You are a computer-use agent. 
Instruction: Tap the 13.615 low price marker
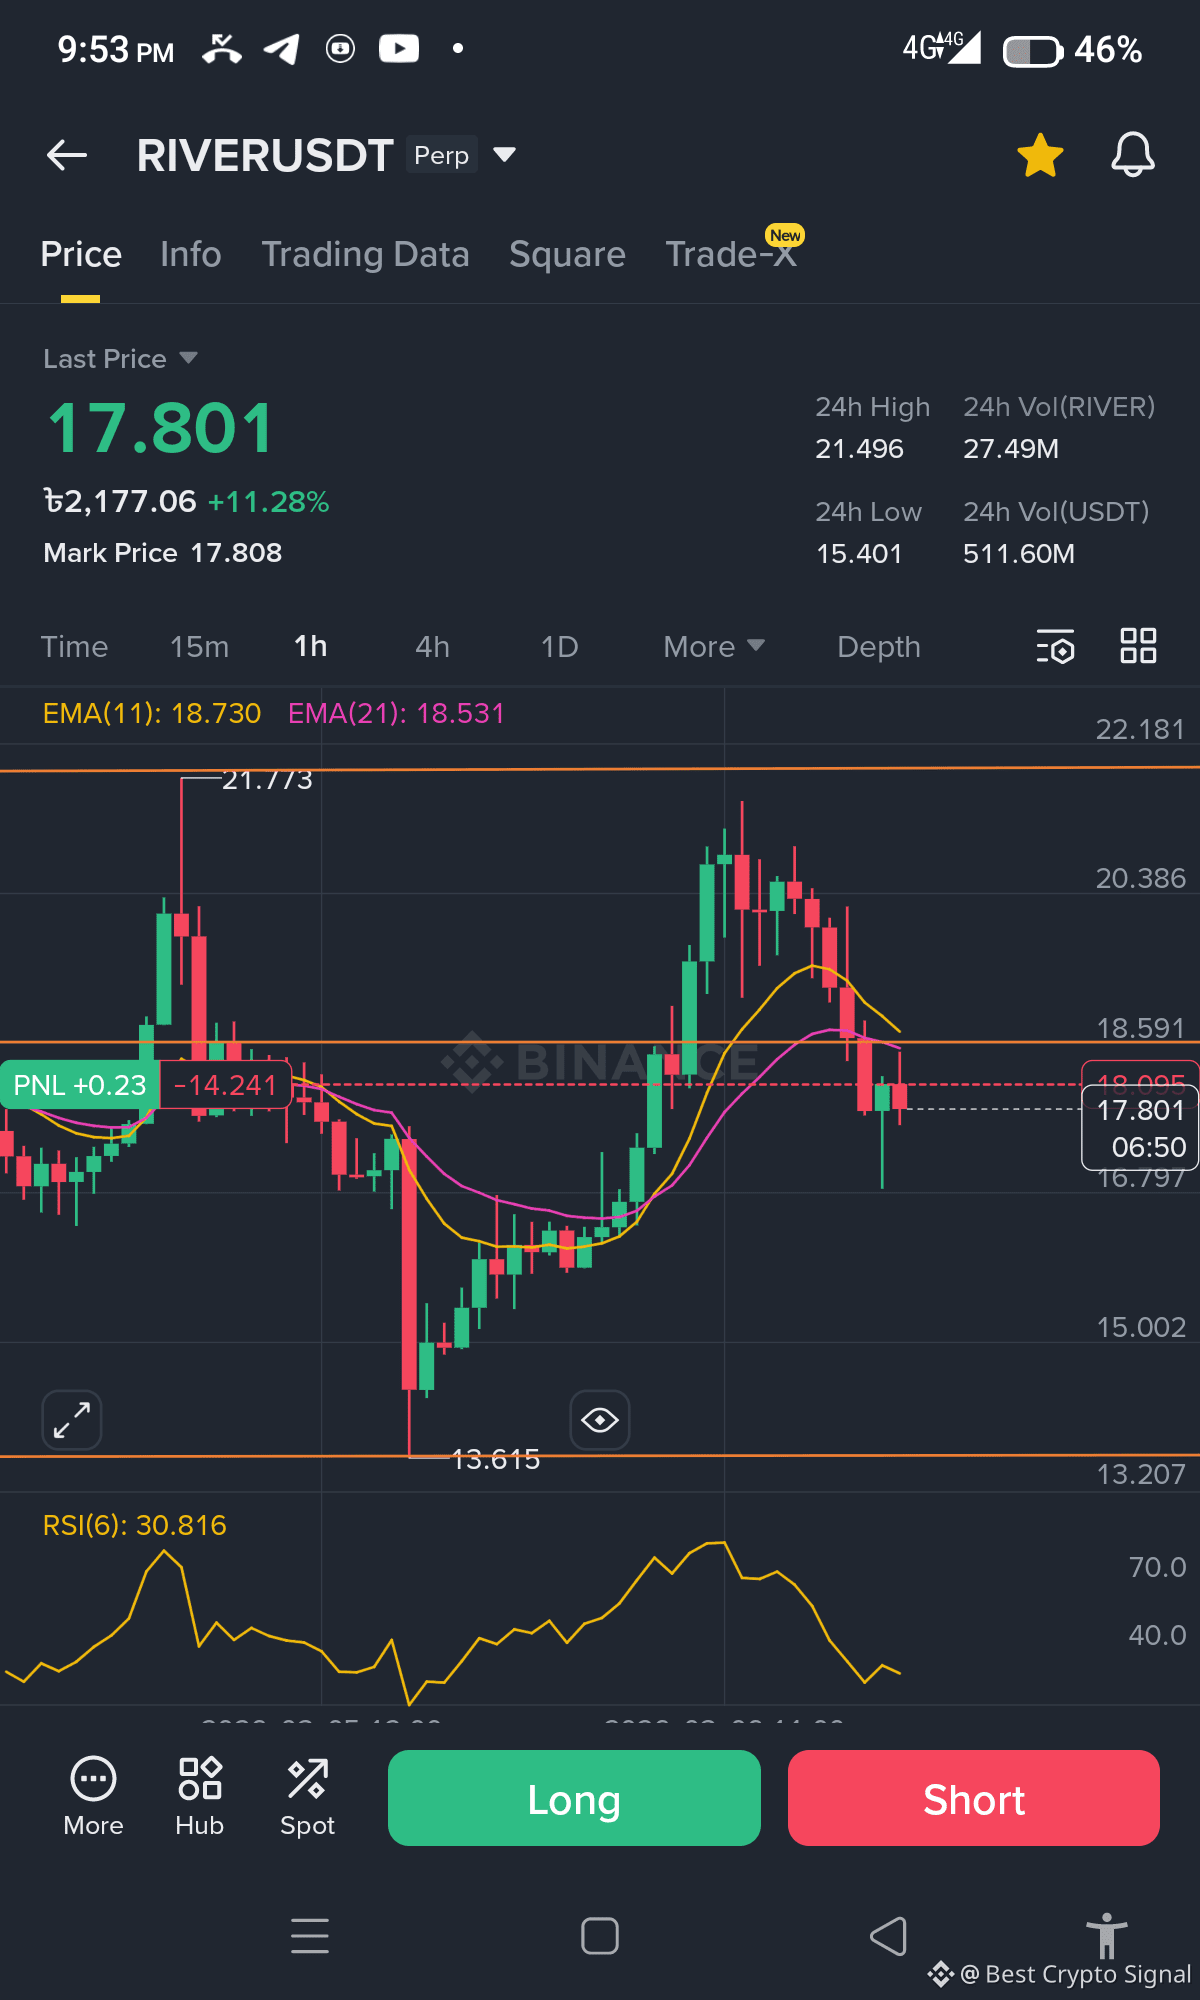495,1459
